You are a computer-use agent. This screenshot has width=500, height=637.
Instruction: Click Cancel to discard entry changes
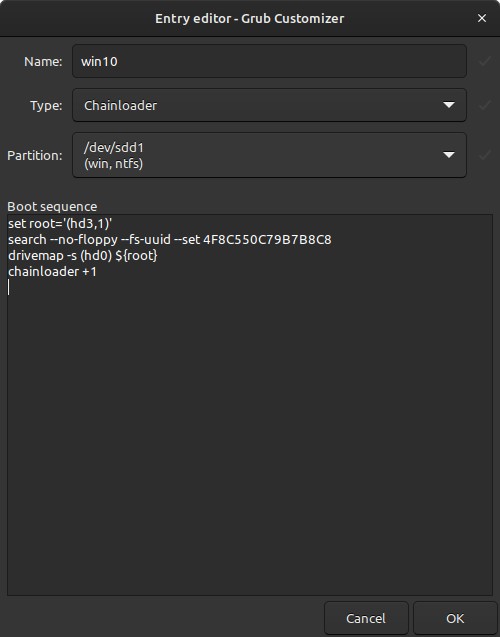point(366,618)
